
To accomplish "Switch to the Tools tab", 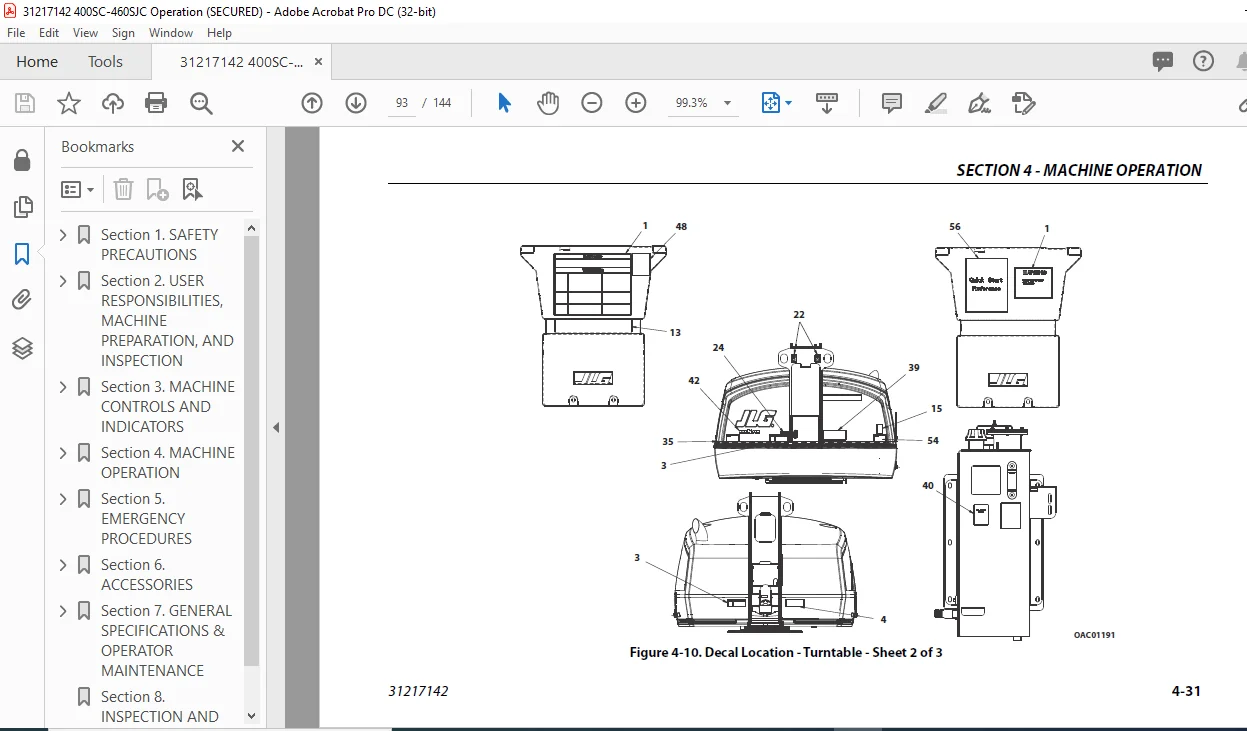I will (x=105, y=62).
